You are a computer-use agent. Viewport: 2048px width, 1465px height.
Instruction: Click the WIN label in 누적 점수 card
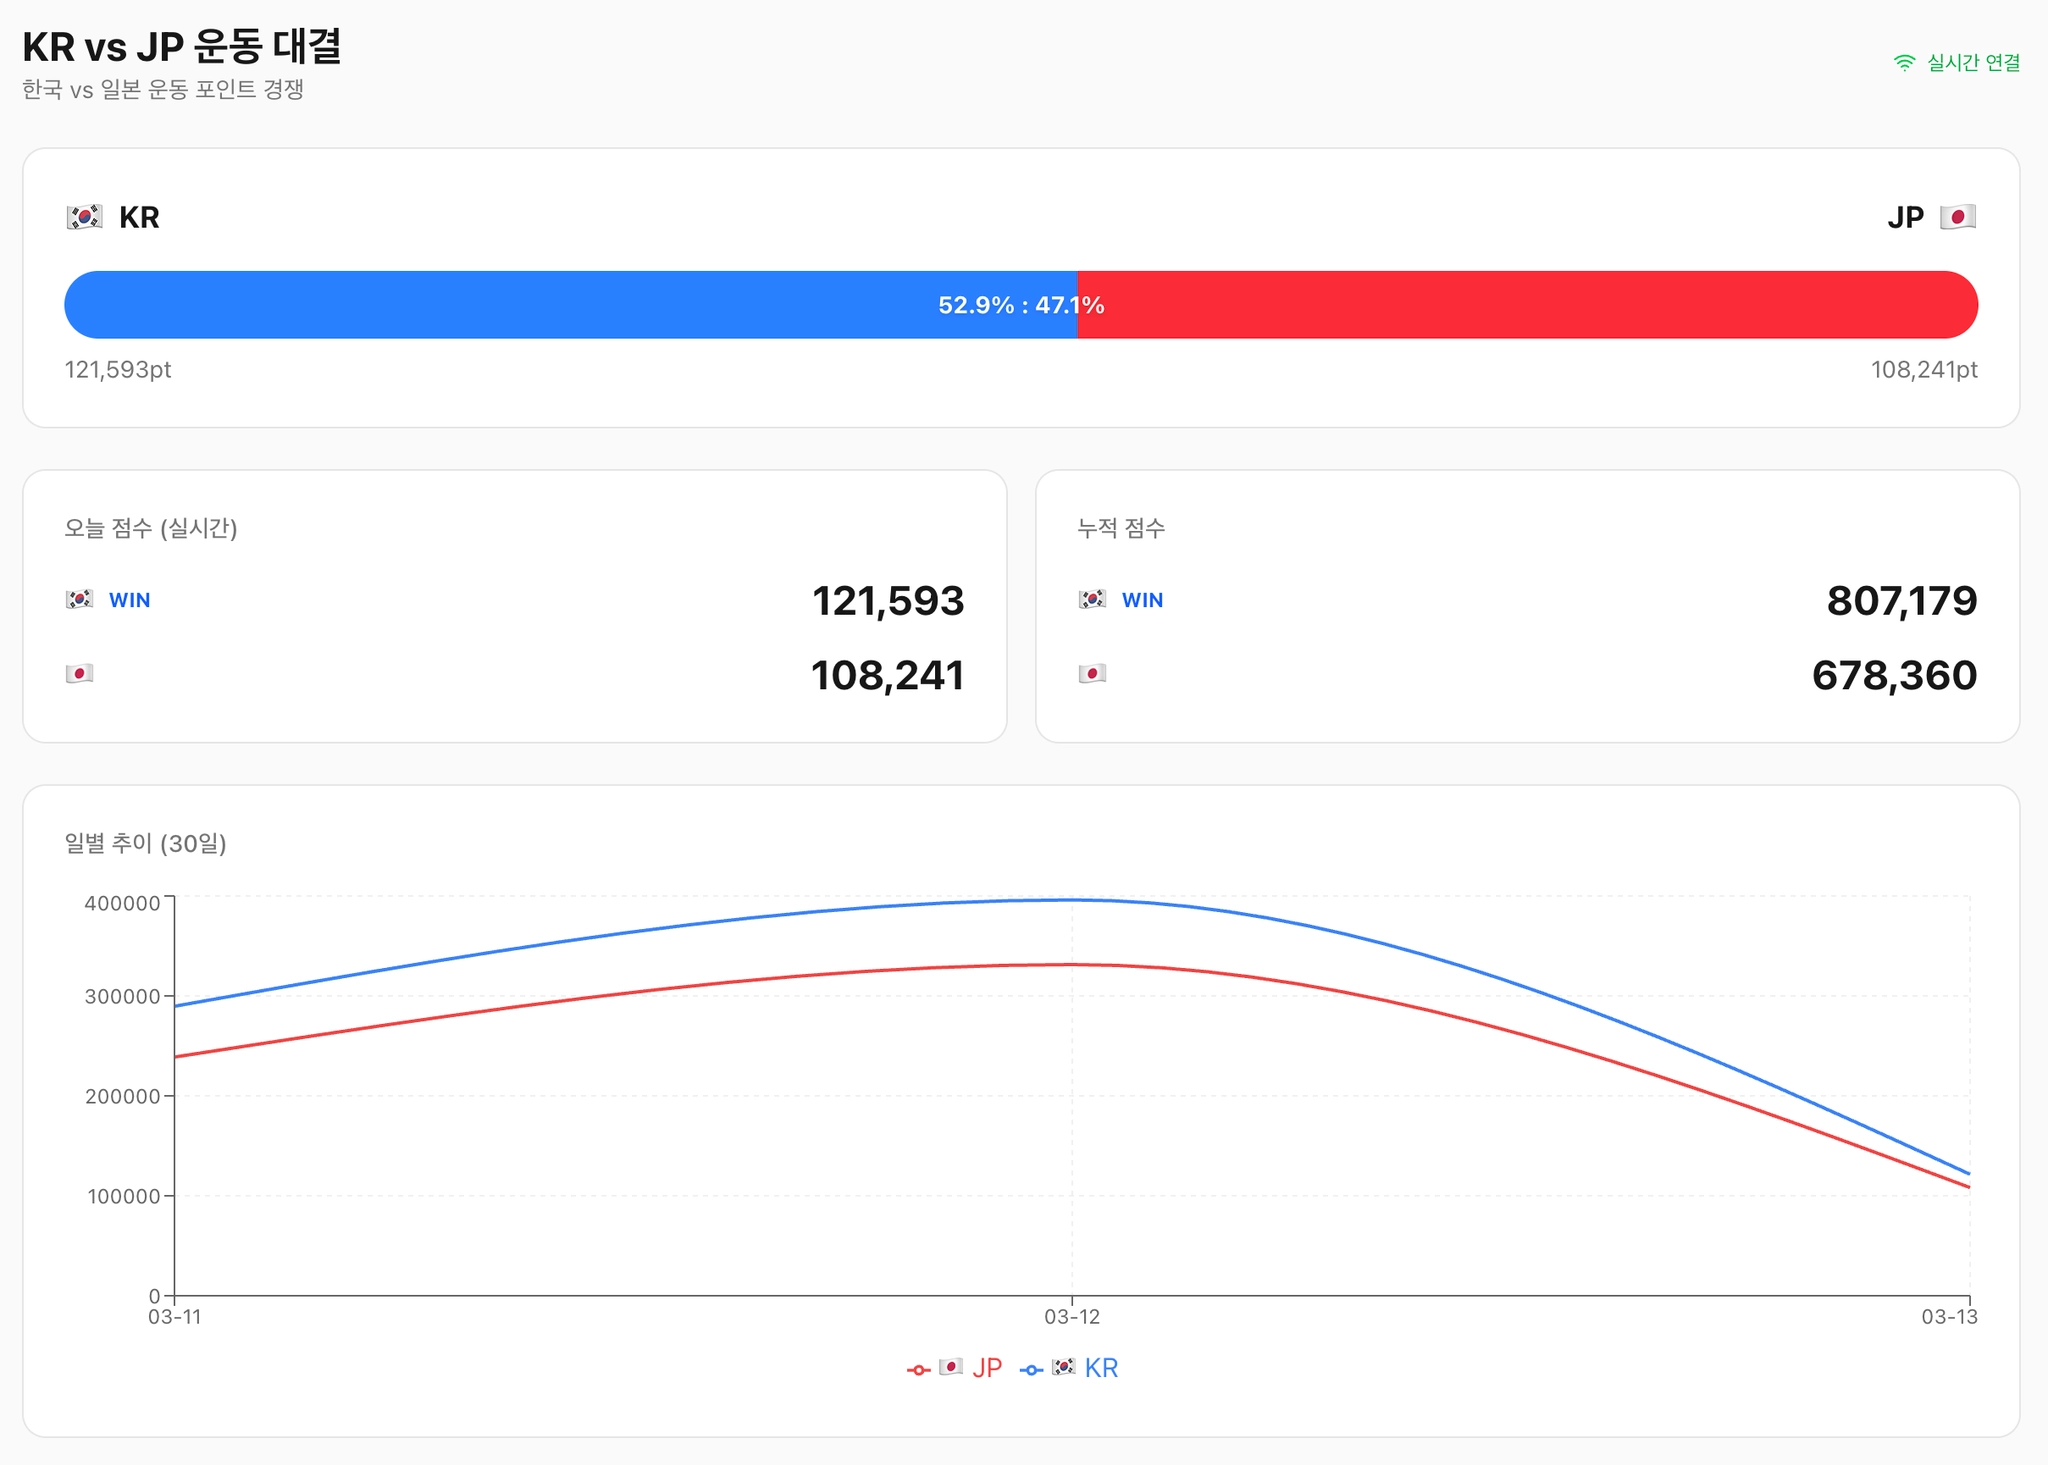[x=1142, y=600]
